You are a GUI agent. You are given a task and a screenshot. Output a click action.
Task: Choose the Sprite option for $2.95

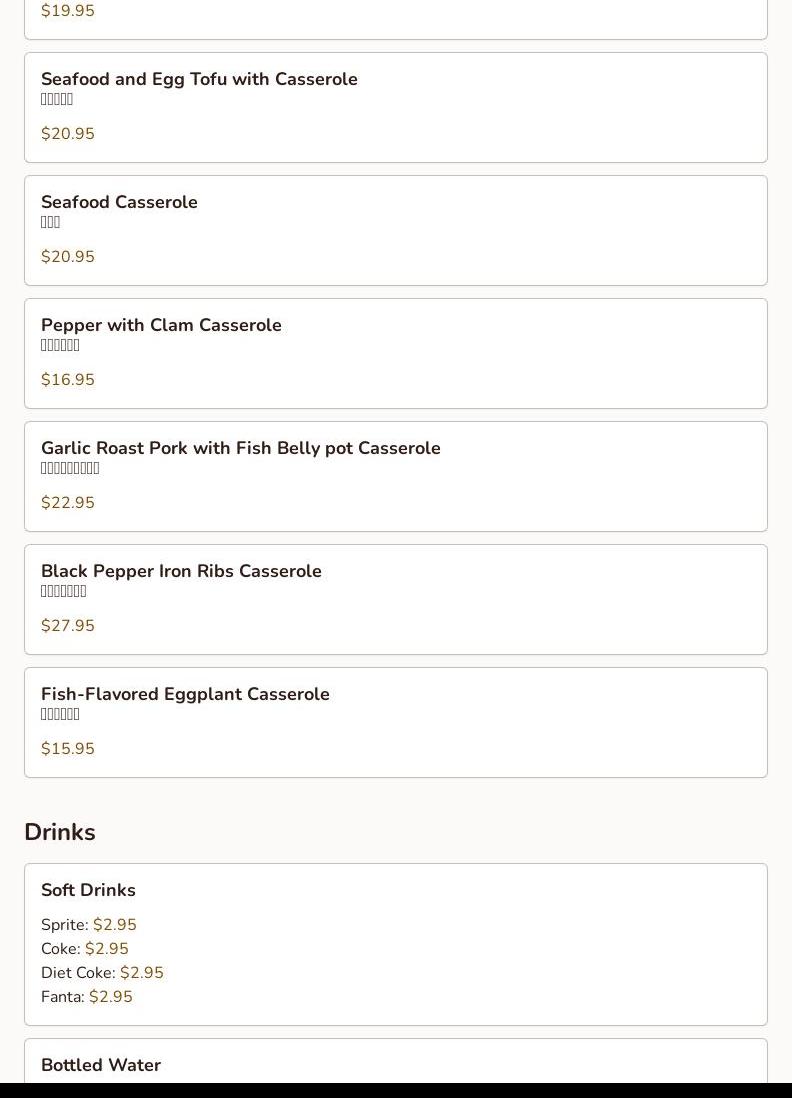(89, 925)
